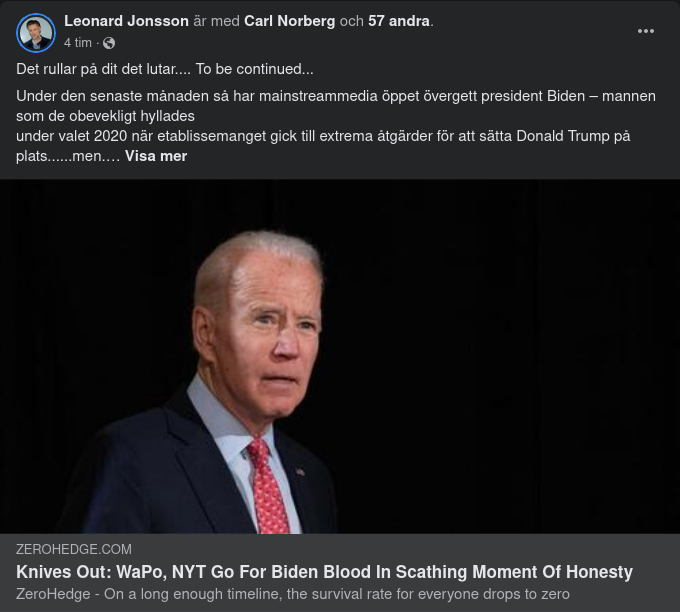The image size is (680, 612).
Task: Open the Biden article preview image
Action: pyautogui.click(x=340, y=356)
